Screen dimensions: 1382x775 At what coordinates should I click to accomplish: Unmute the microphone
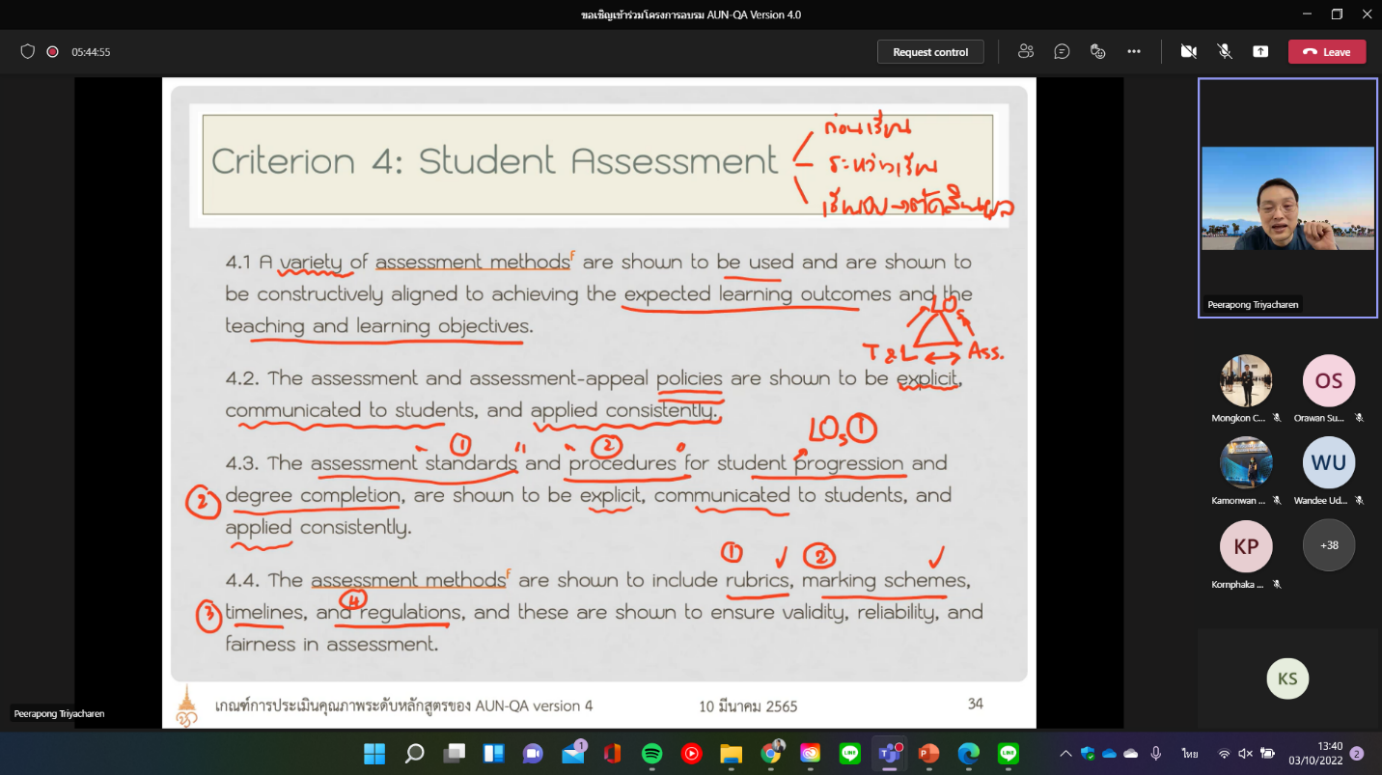[1224, 51]
